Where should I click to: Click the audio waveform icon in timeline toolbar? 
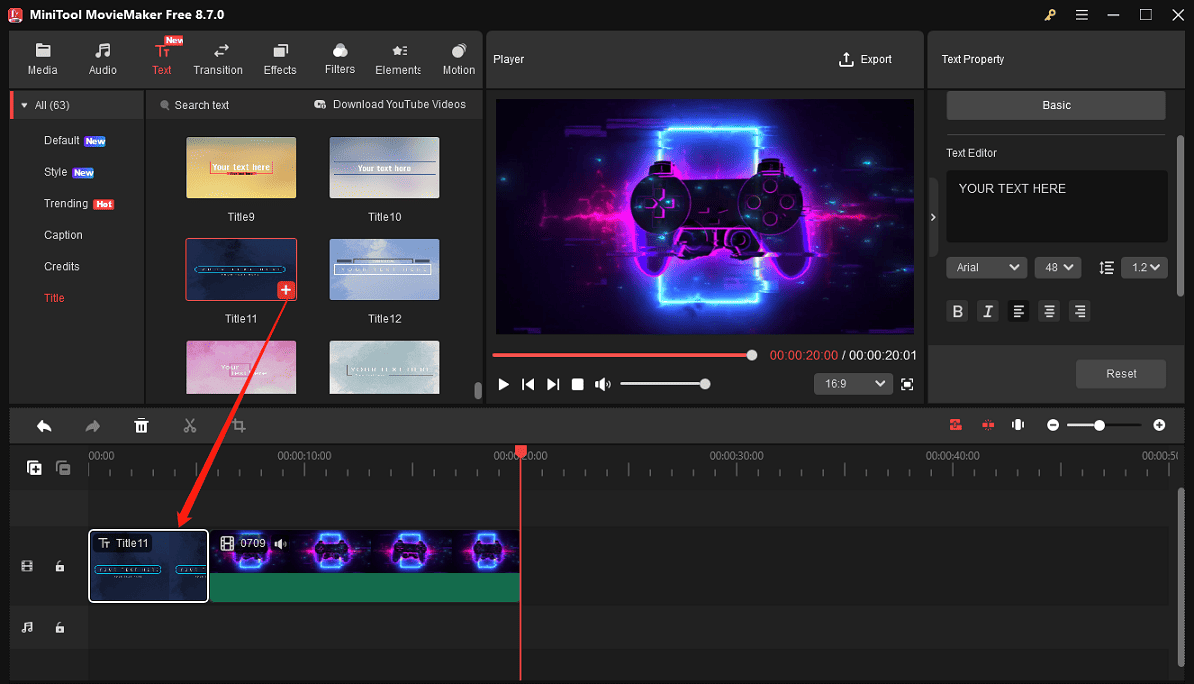click(x=1018, y=425)
